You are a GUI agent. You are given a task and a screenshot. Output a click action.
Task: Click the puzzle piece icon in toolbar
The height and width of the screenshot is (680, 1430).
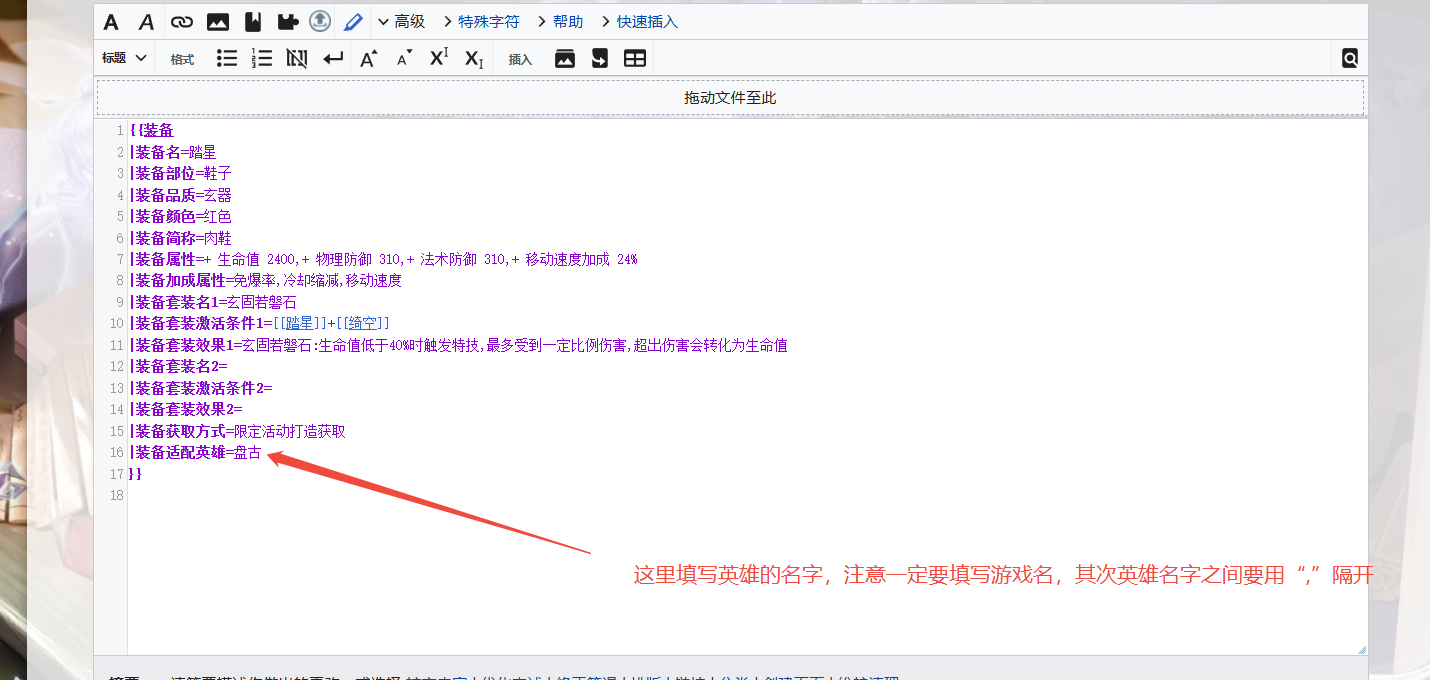(x=287, y=22)
